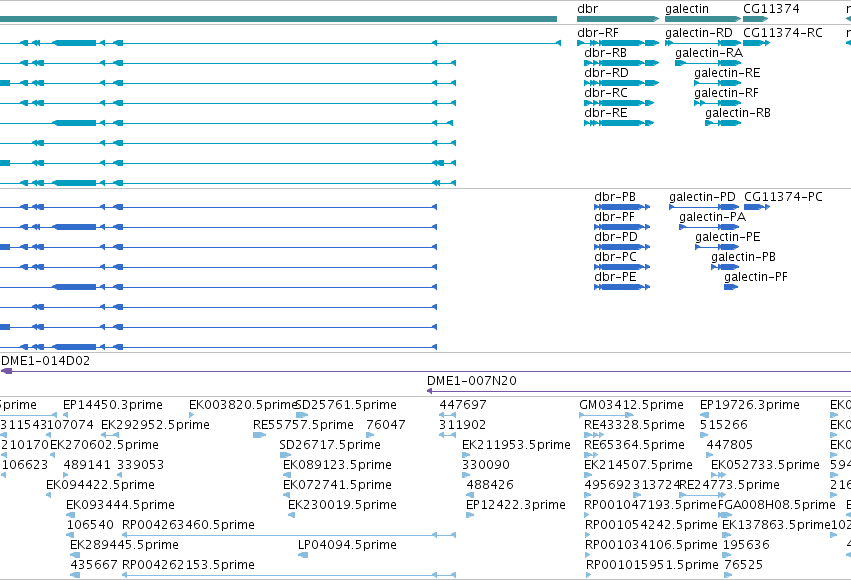Click transcript label dbr-RD

pyautogui.click(x=606, y=73)
